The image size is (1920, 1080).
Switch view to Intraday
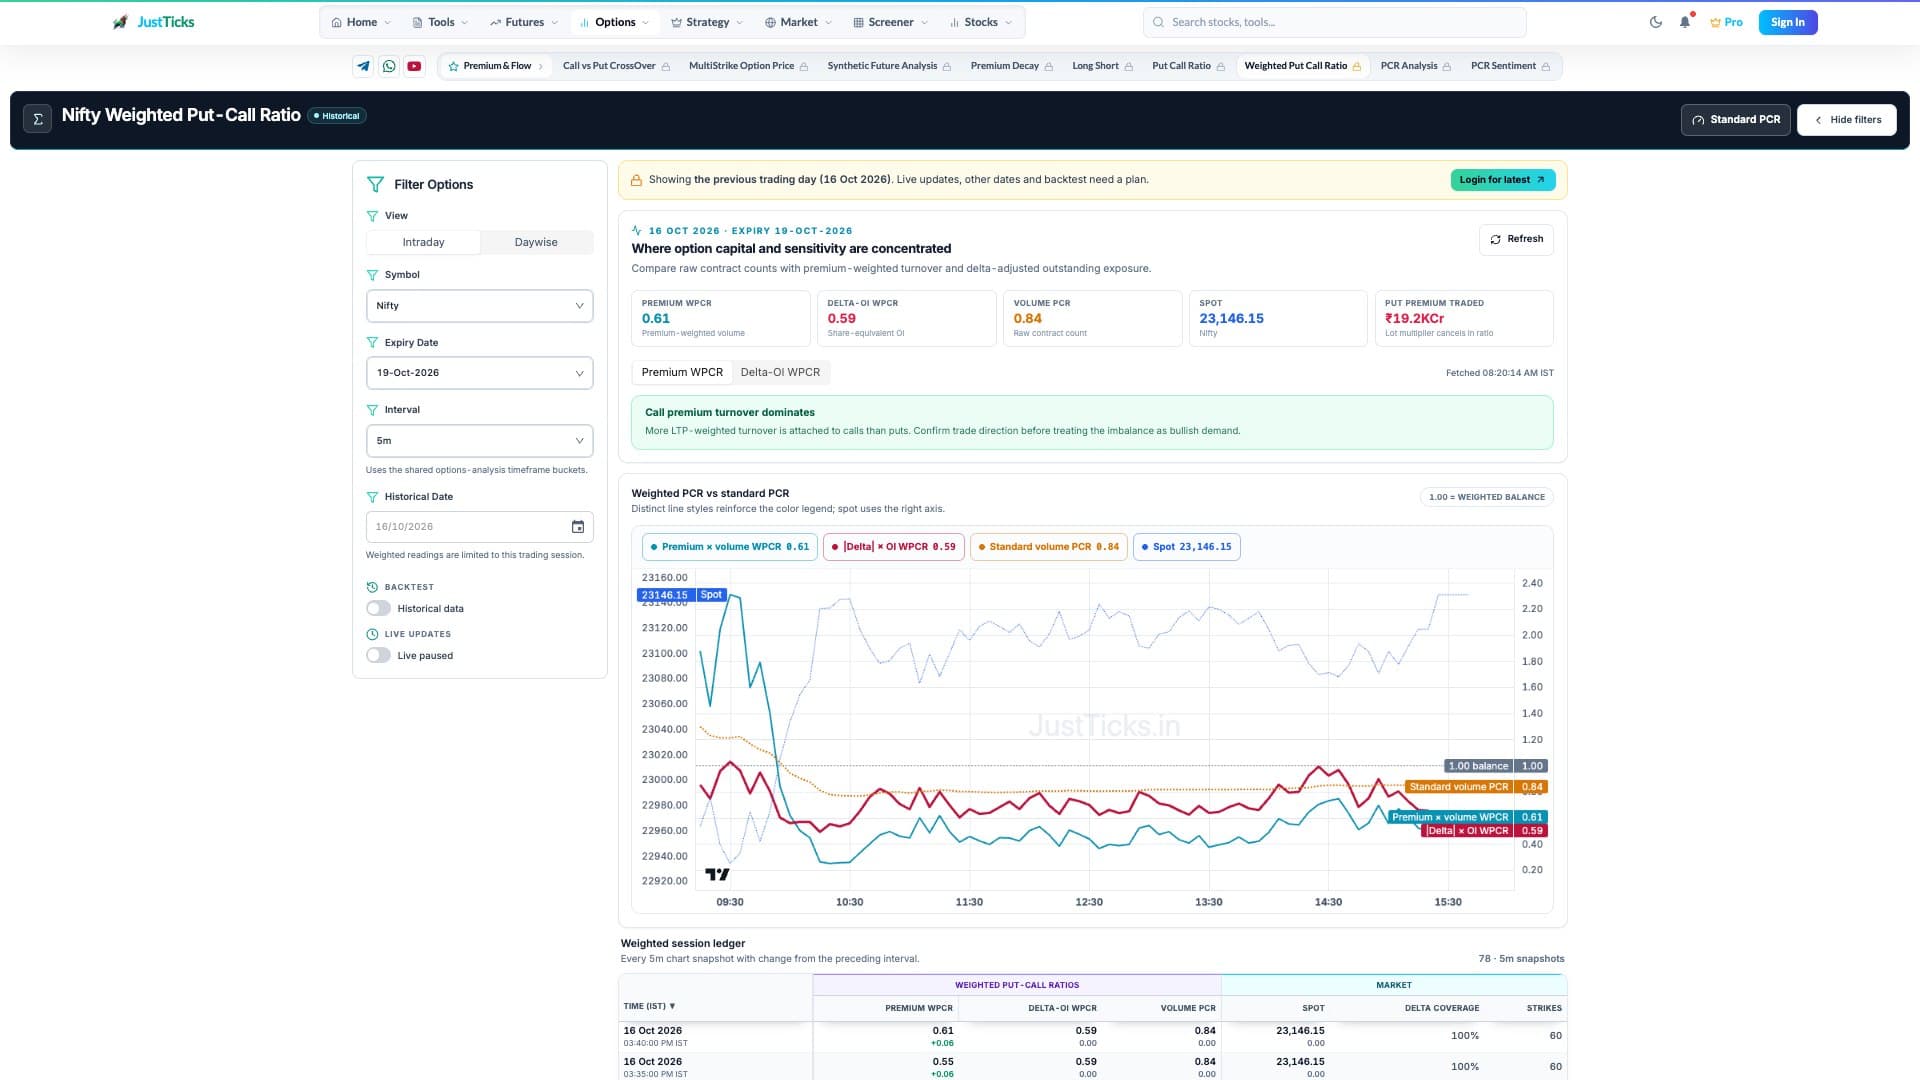click(423, 242)
